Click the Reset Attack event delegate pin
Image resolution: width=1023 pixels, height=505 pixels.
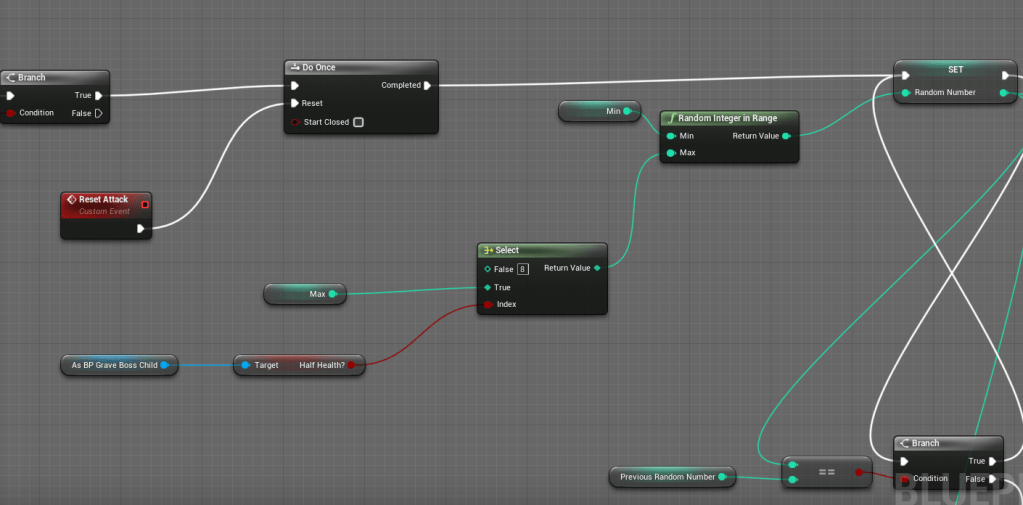click(145, 205)
